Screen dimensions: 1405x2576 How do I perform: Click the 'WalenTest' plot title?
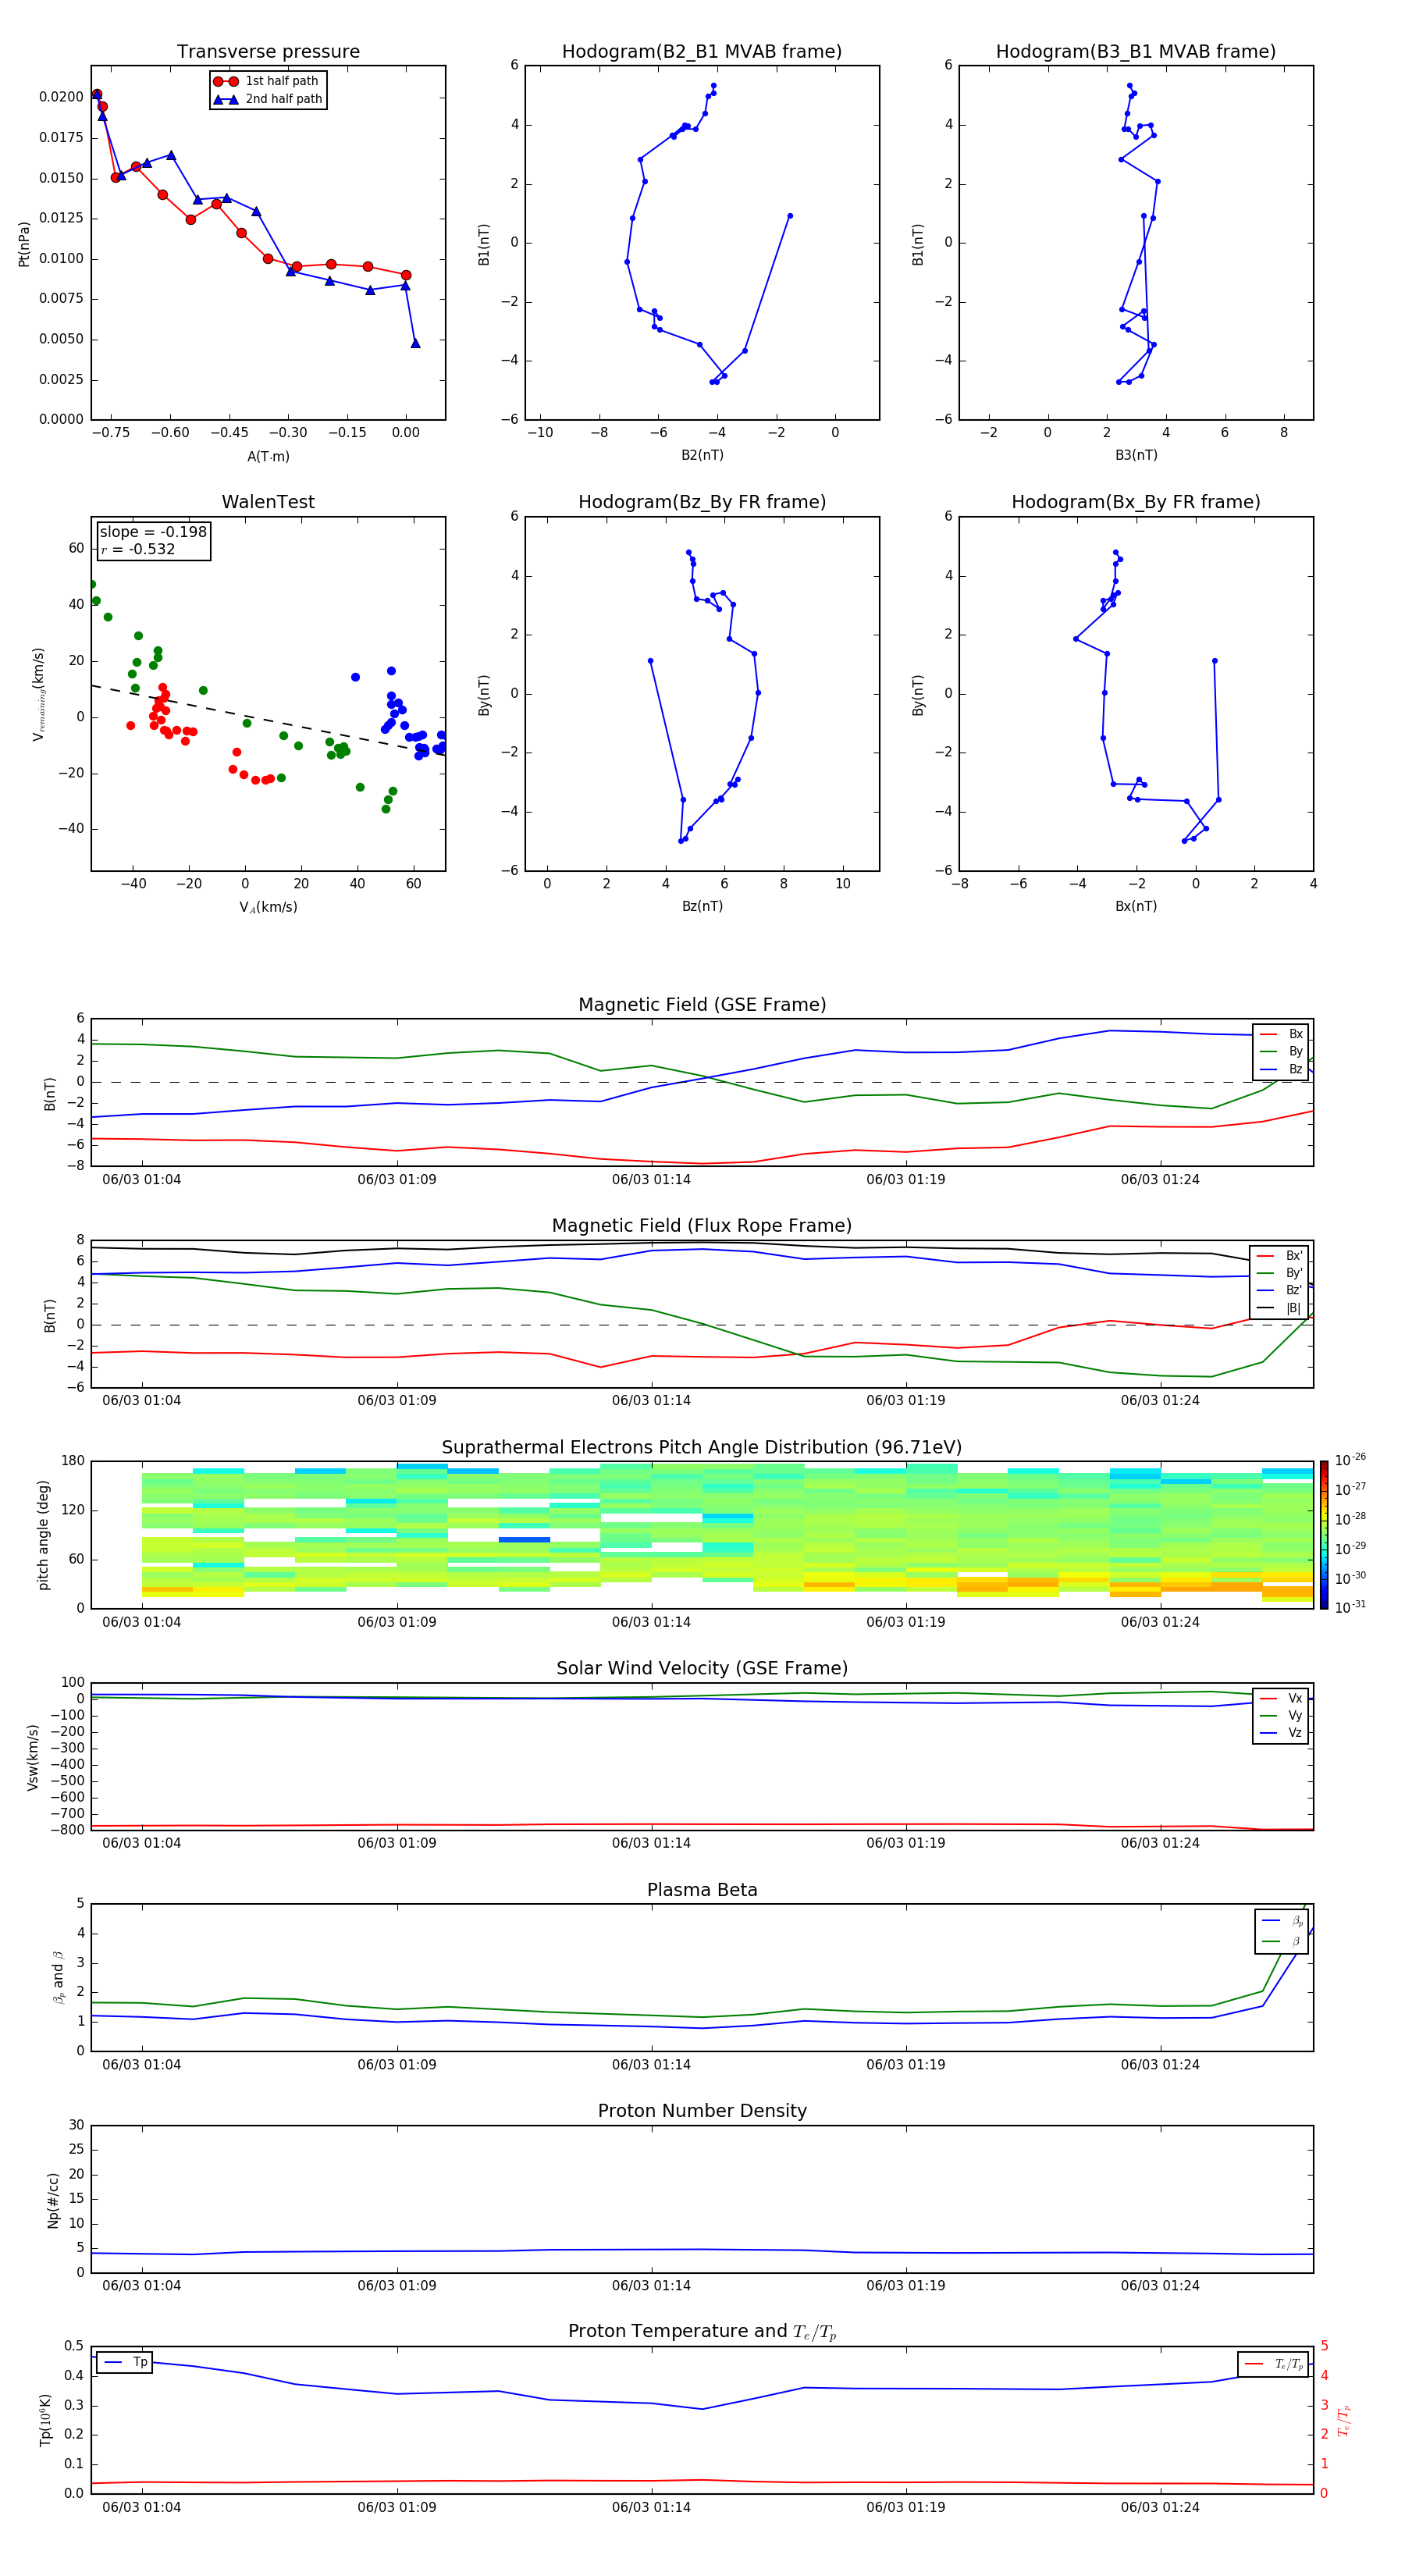[x=268, y=502]
